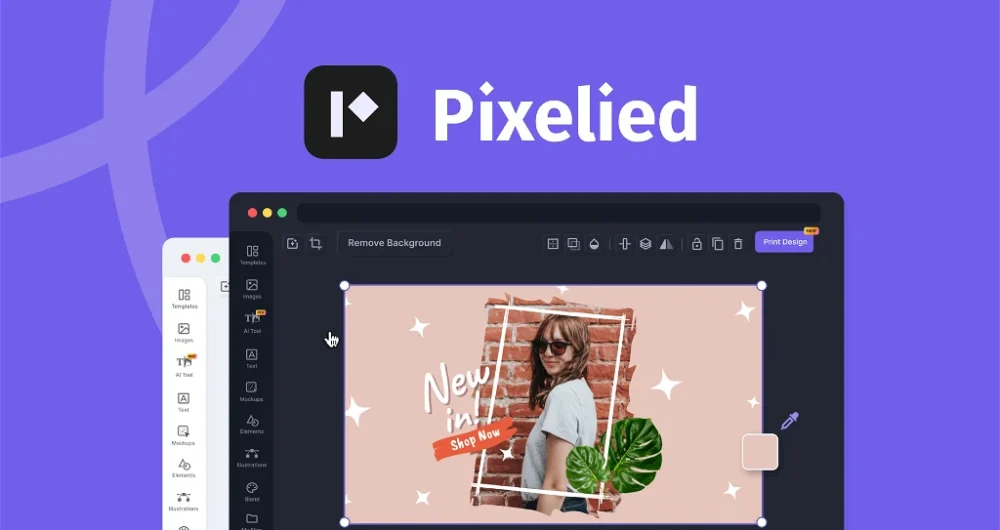The height and width of the screenshot is (530, 1000).
Task: Click the overlapping squares icon
Action: tap(573, 244)
